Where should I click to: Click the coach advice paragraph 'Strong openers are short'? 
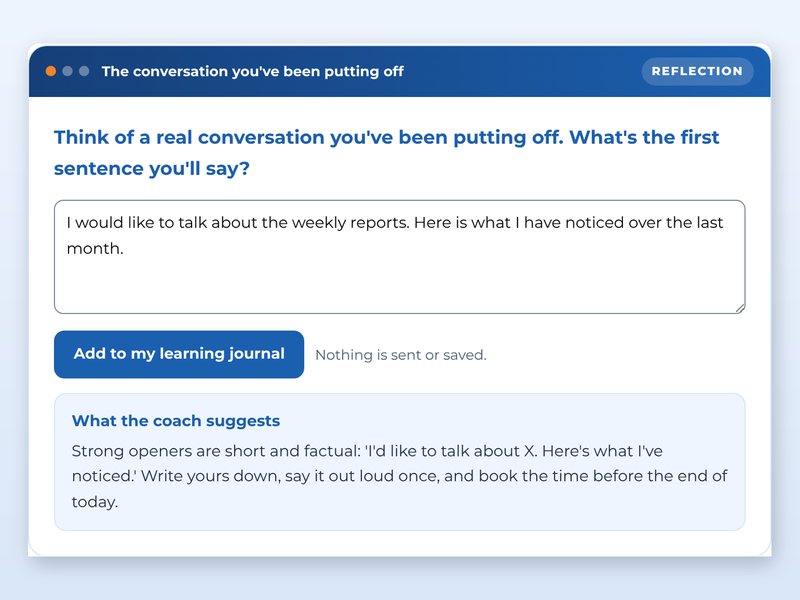coord(399,476)
